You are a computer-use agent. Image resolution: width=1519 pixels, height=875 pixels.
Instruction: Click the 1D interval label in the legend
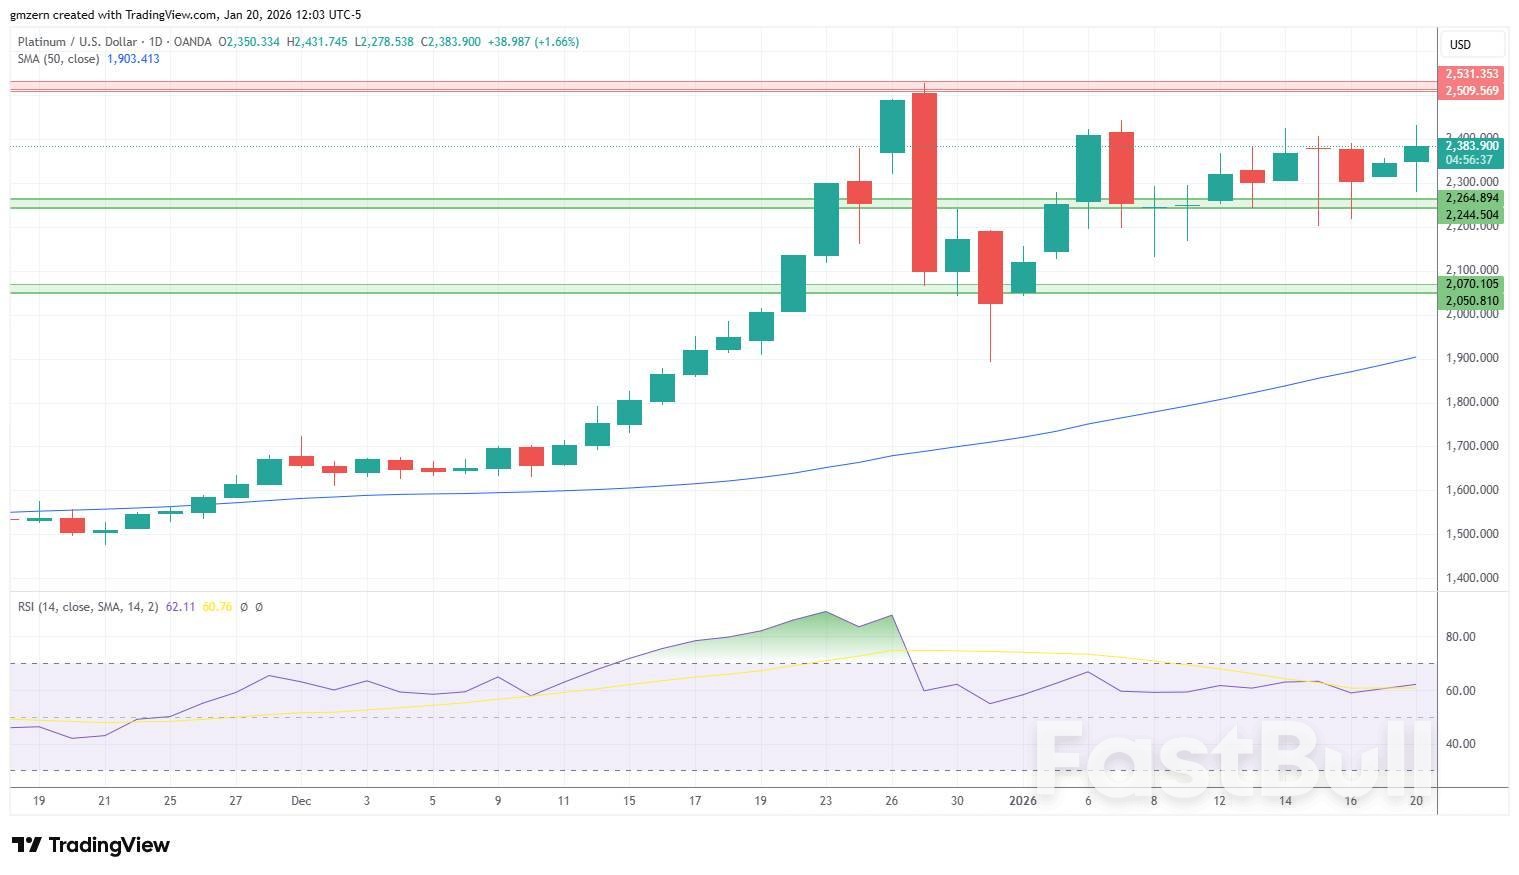[156, 42]
